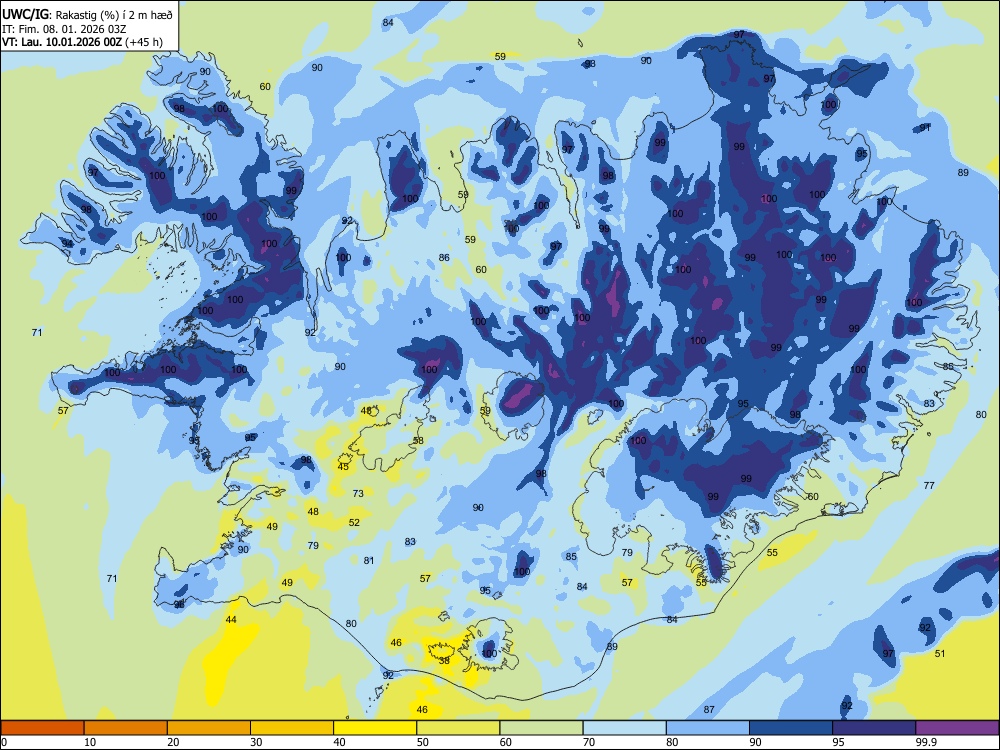Click the map value '52'
Image resolution: width=1000 pixels, height=750 pixels.
354,522
